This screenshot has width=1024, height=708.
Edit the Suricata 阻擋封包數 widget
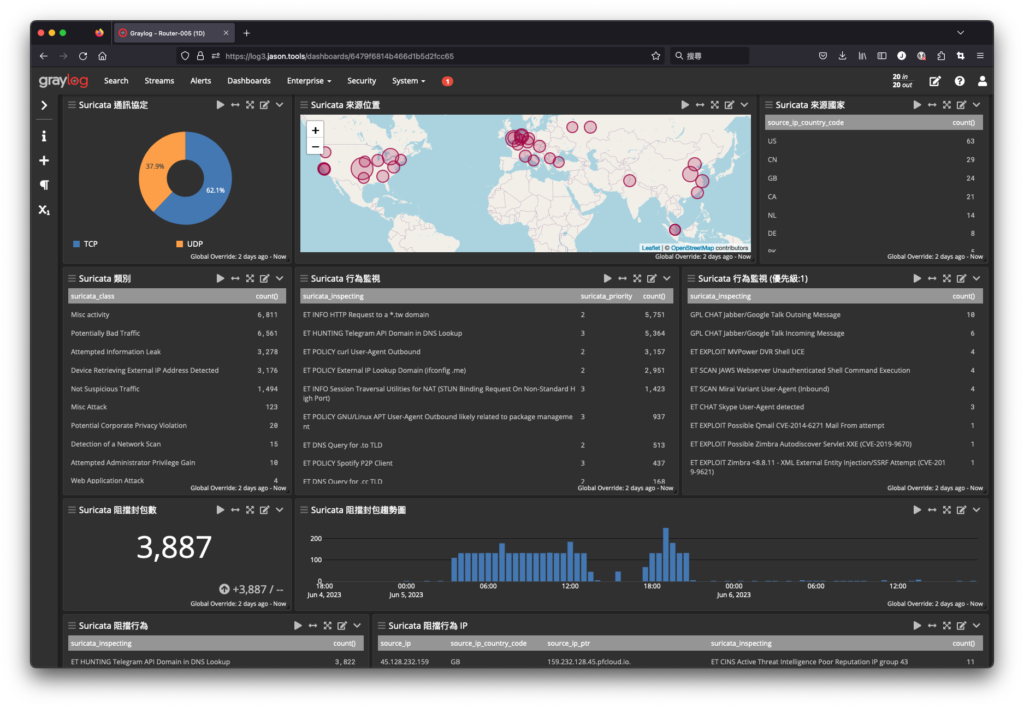coord(264,510)
